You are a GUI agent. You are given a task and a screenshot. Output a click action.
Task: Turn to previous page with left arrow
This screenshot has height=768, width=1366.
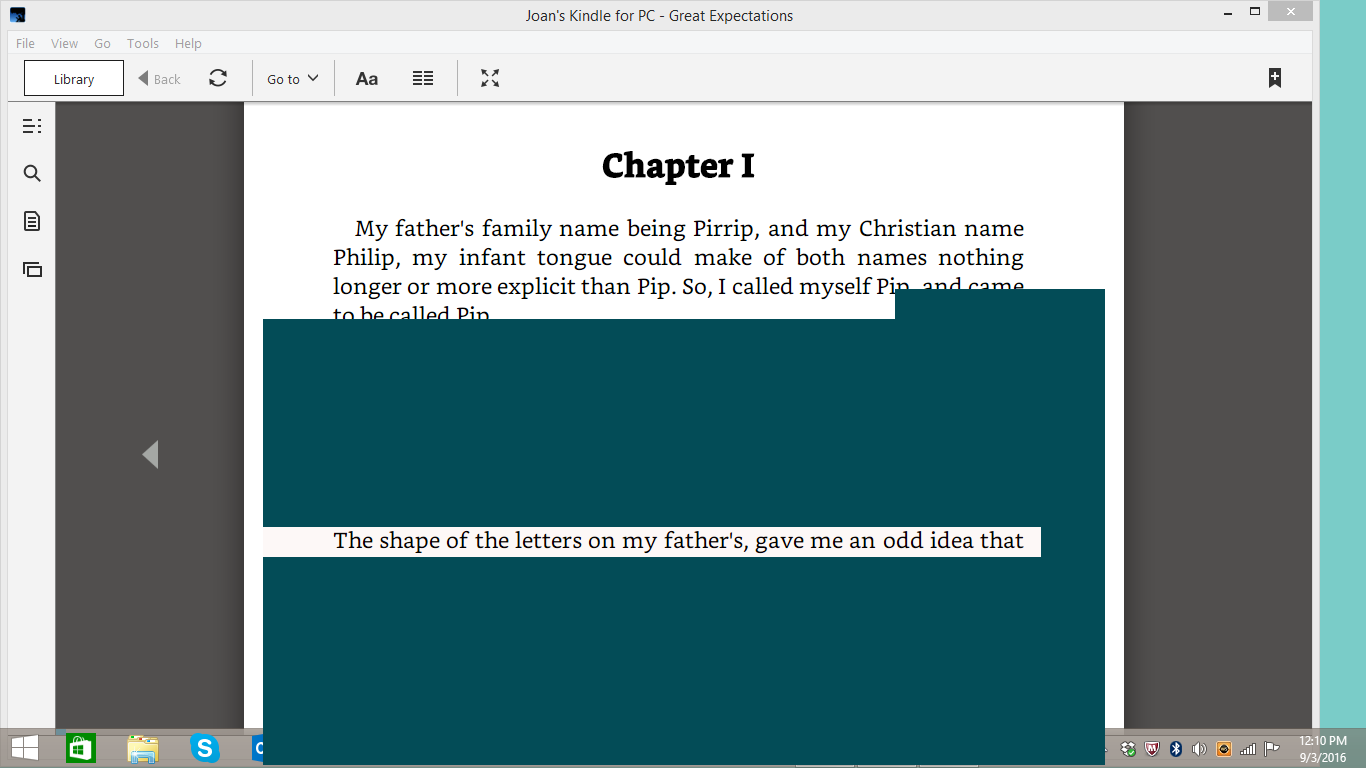coord(150,454)
